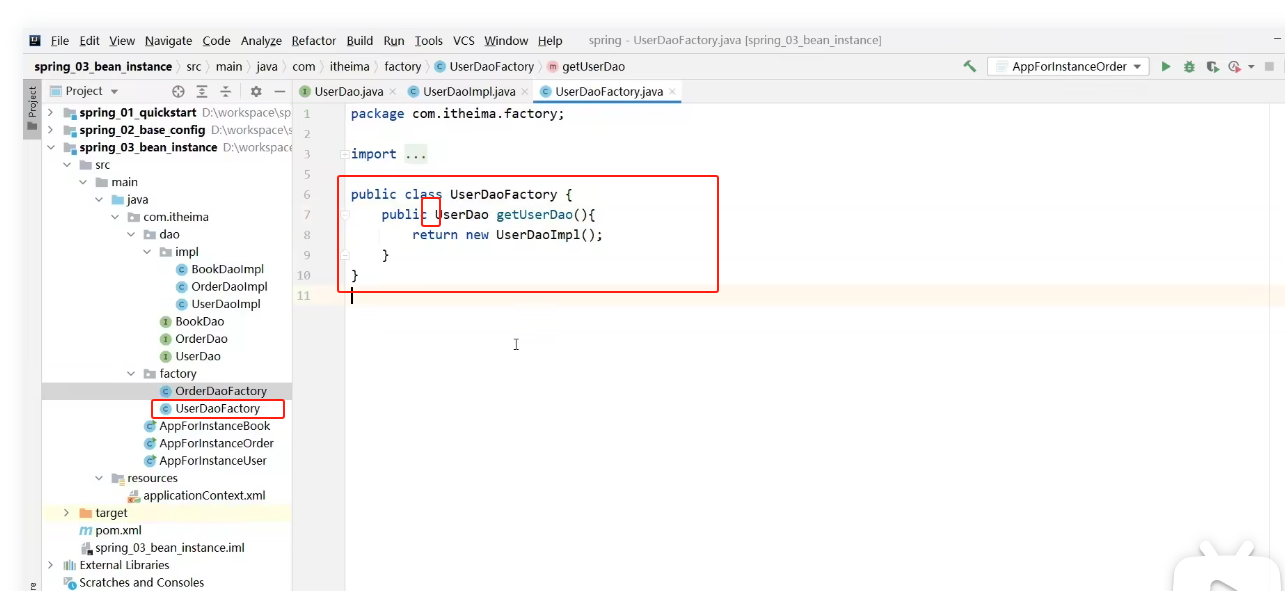Open the Analyze menu
Viewport: 1285px width, 591px height.
tap(261, 41)
